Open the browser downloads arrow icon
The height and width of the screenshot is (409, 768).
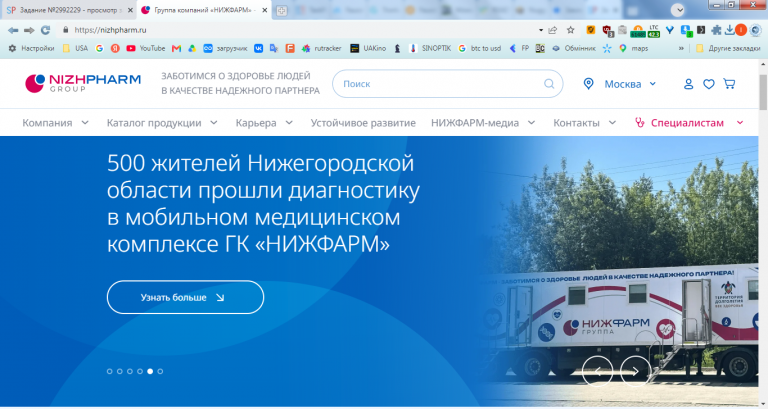[x=729, y=30]
